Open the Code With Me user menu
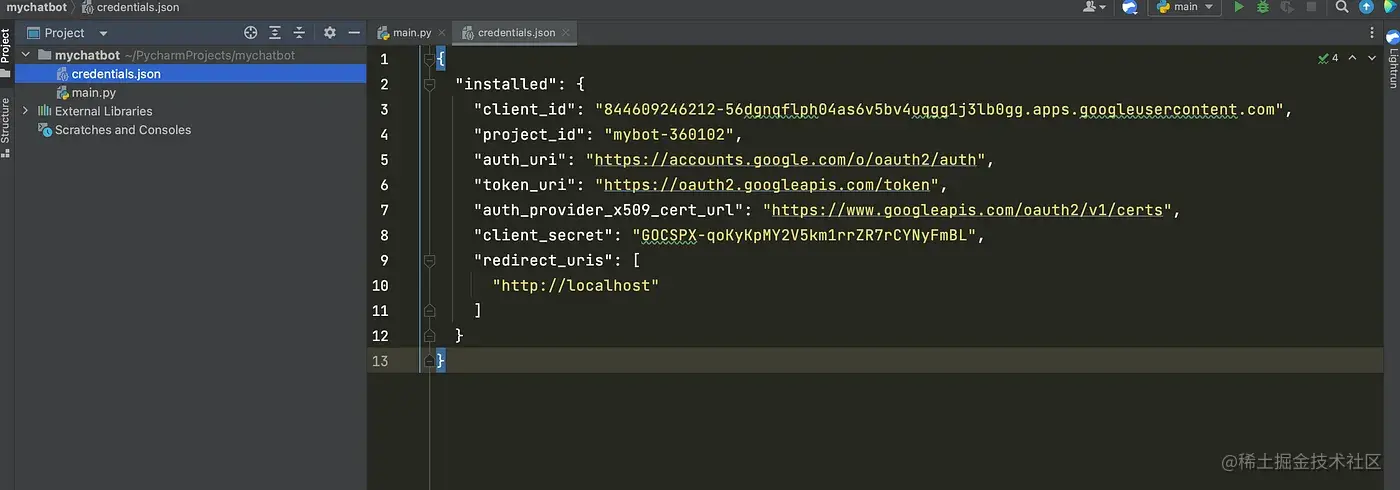Screen dimensions: 1400x490 coord(1095,7)
